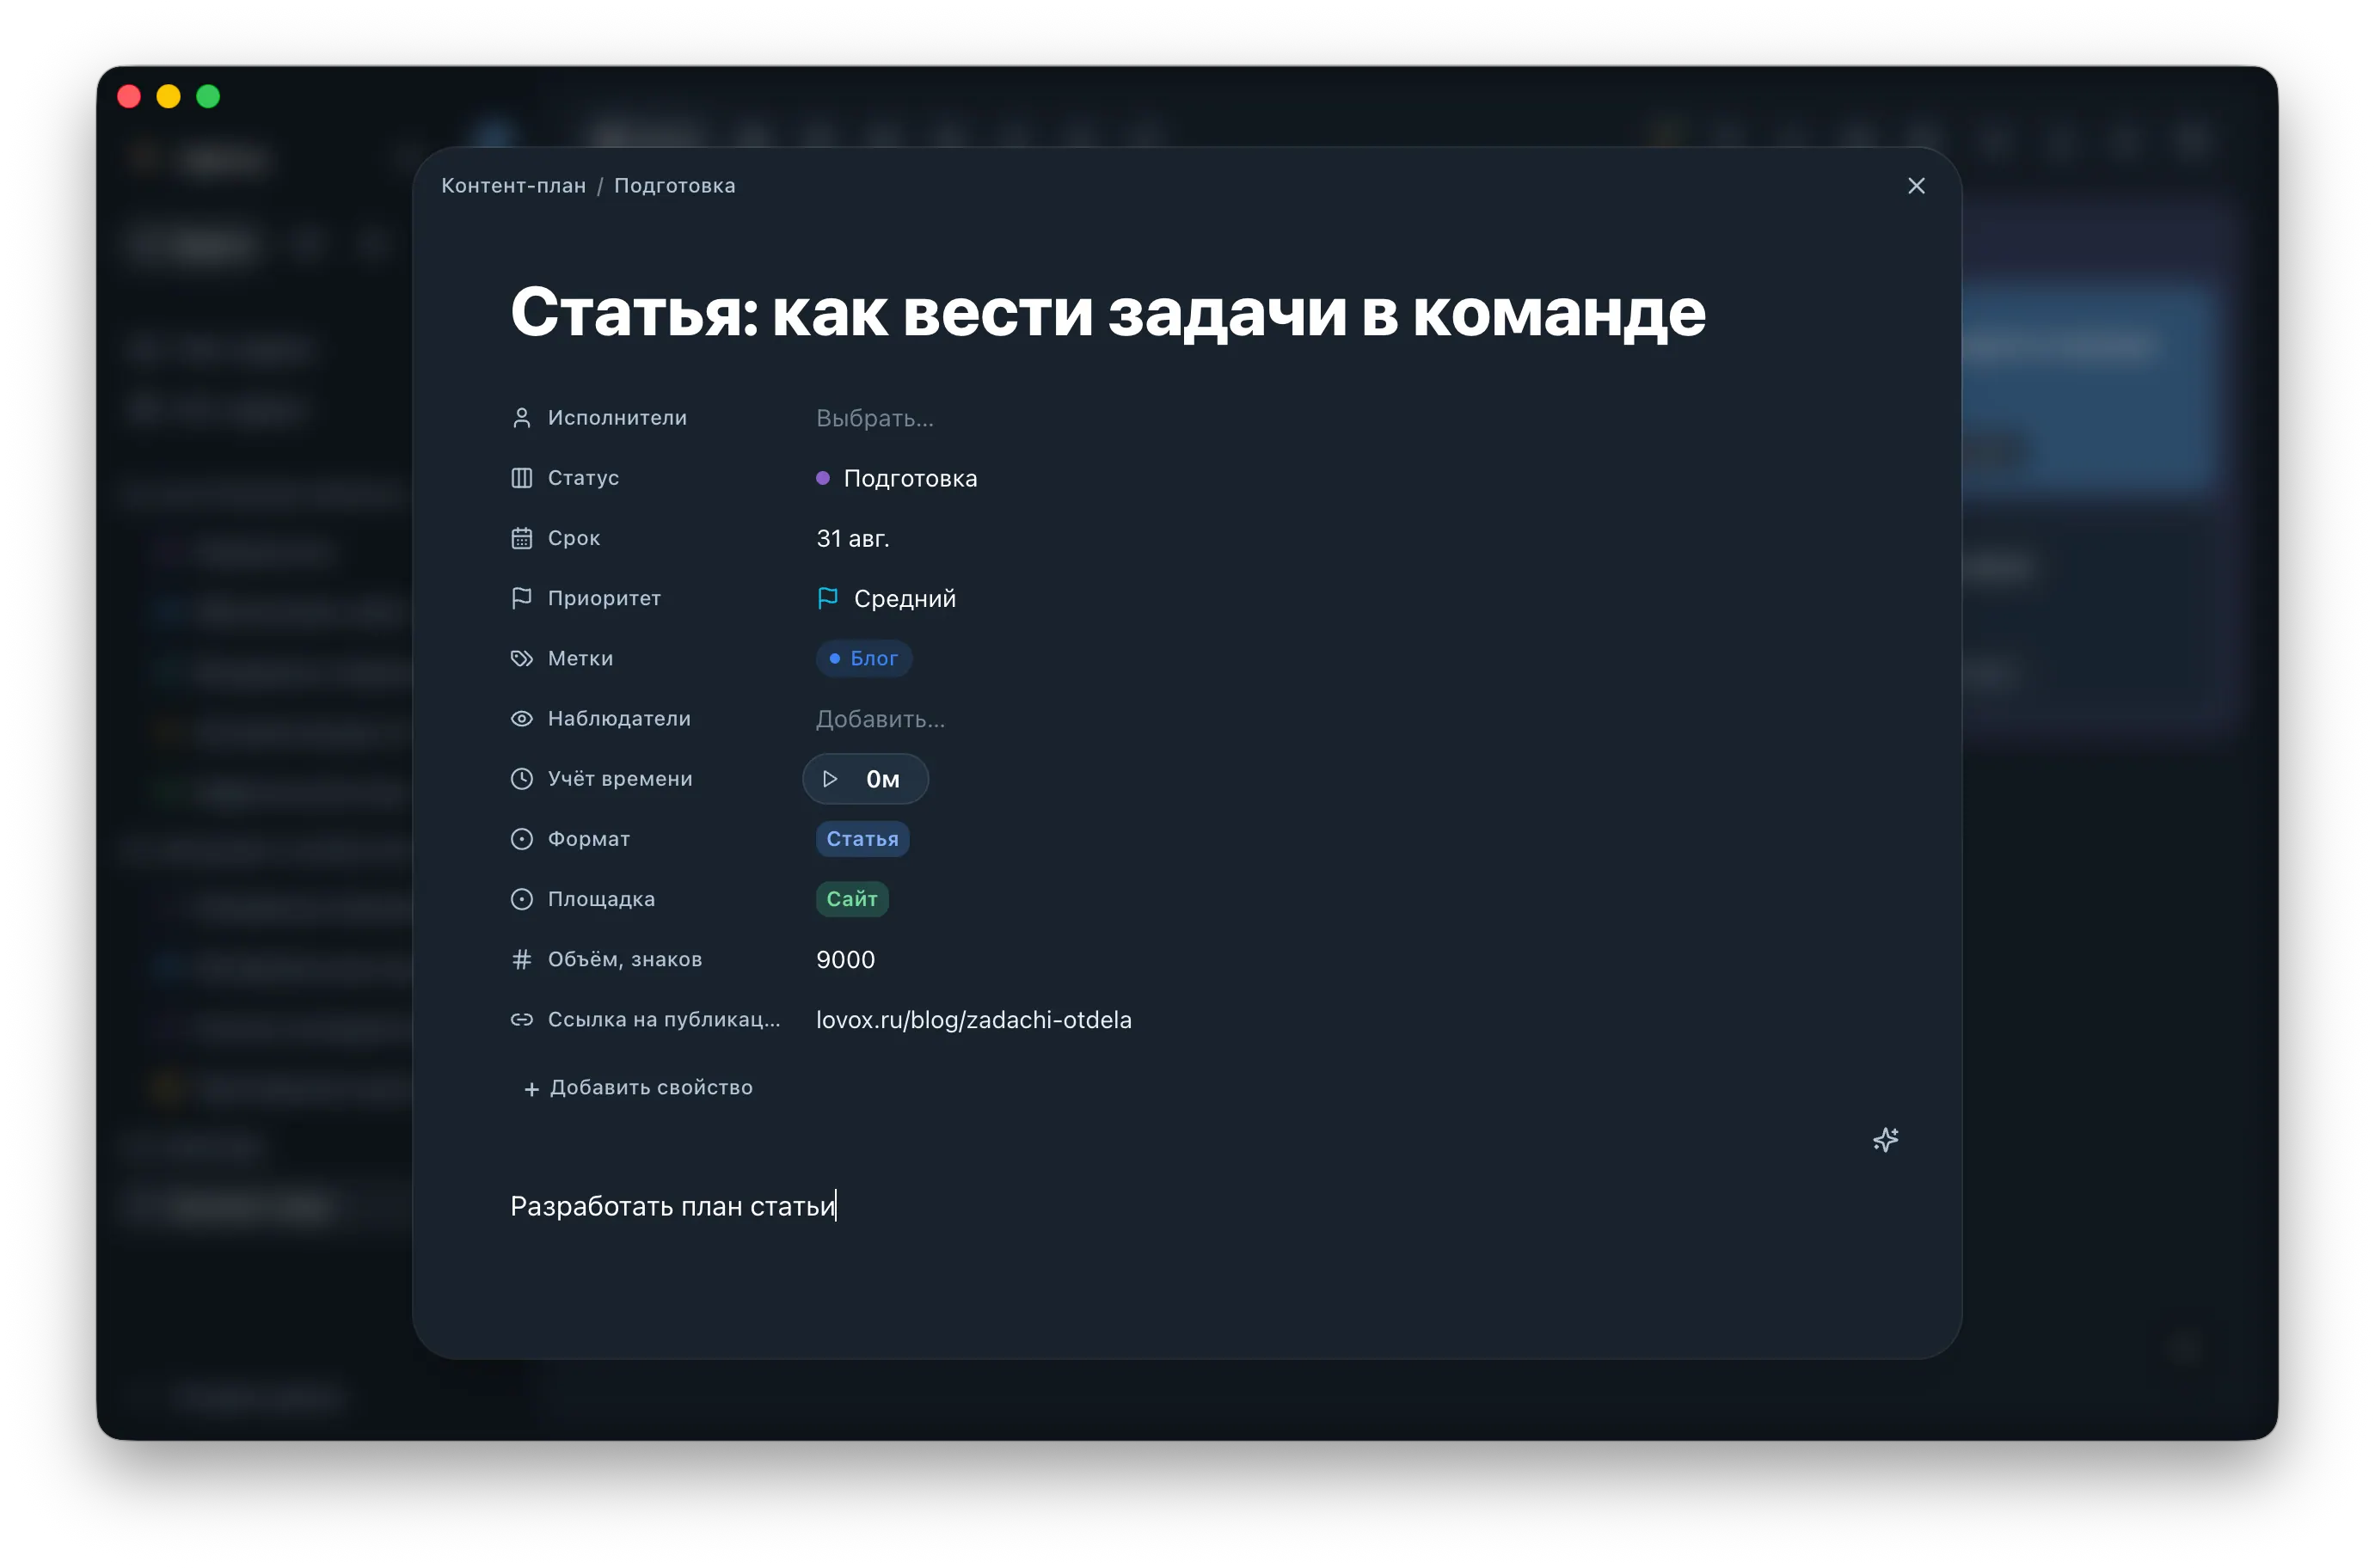Screen dimensions: 2375x1568
Task: Click the Ссылка на публикац... property label
Action: [664, 1019]
